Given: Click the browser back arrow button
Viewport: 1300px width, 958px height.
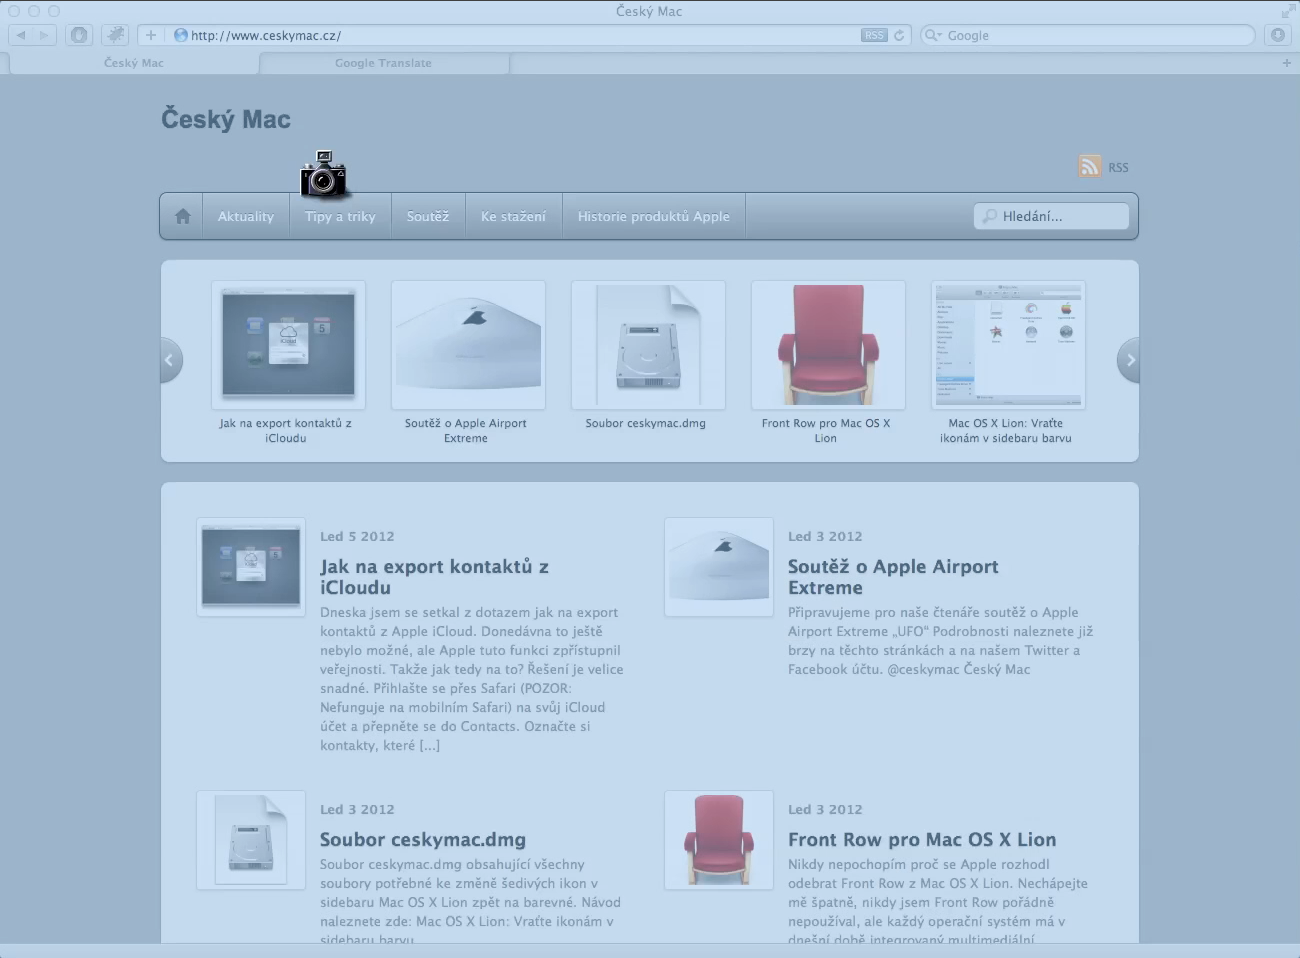Looking at the screenshot, I should 21,35.
